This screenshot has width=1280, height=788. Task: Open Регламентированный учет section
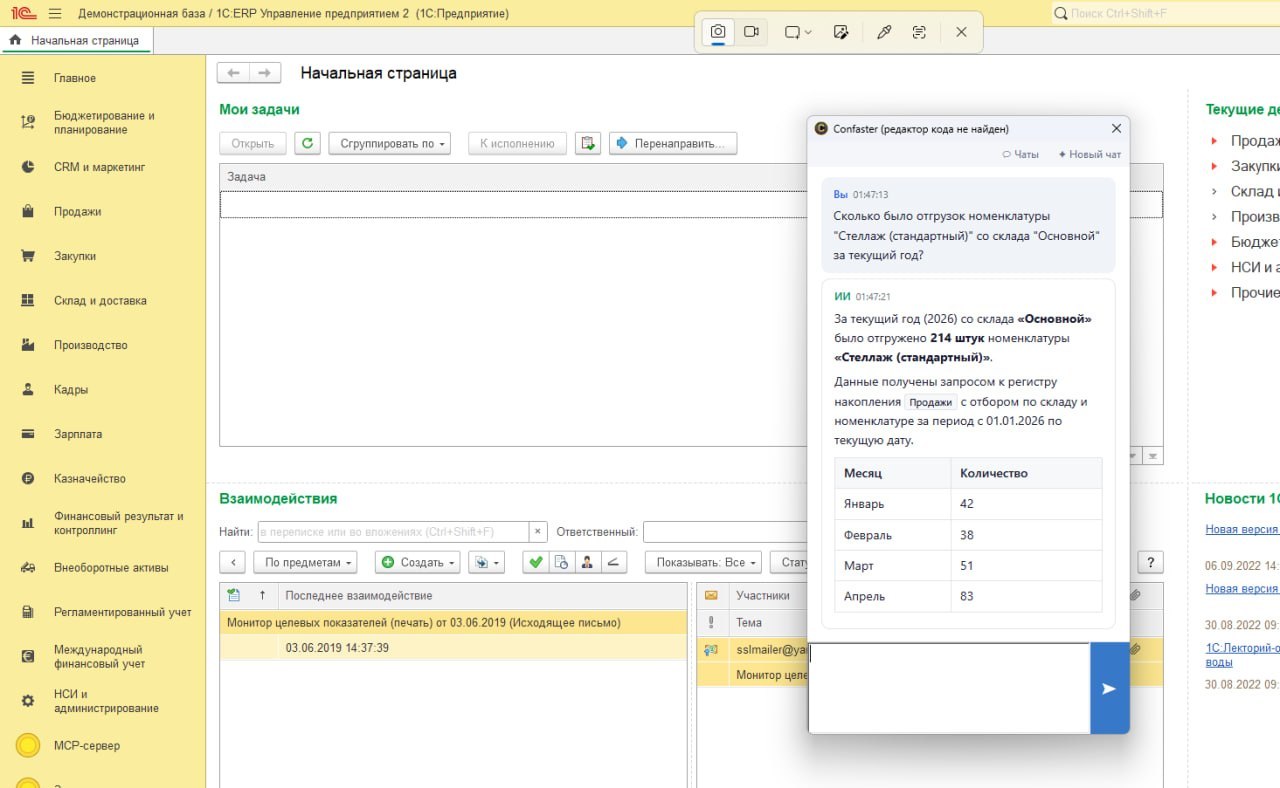[x=123, y=612]
